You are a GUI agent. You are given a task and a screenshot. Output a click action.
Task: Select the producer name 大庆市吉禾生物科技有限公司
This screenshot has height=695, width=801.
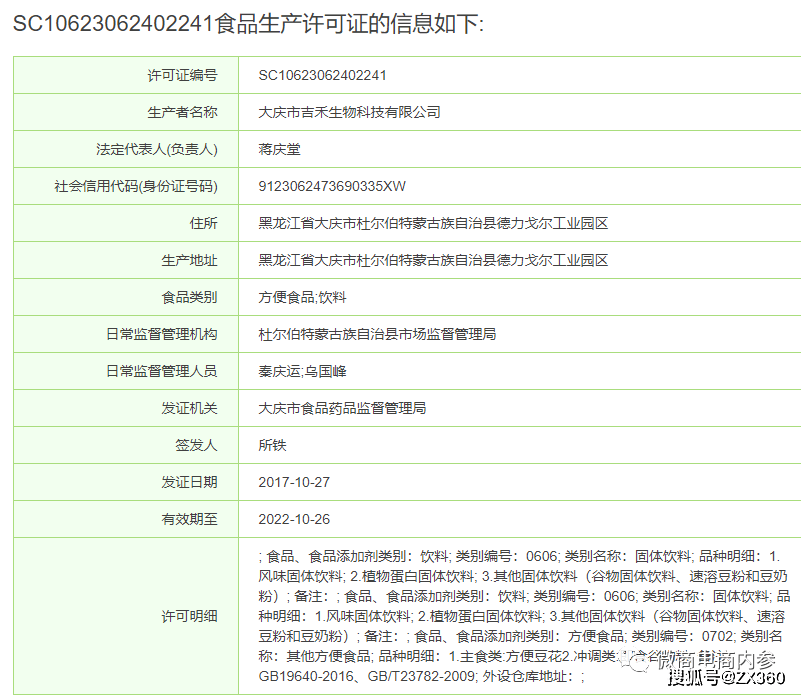pos(349,112)
